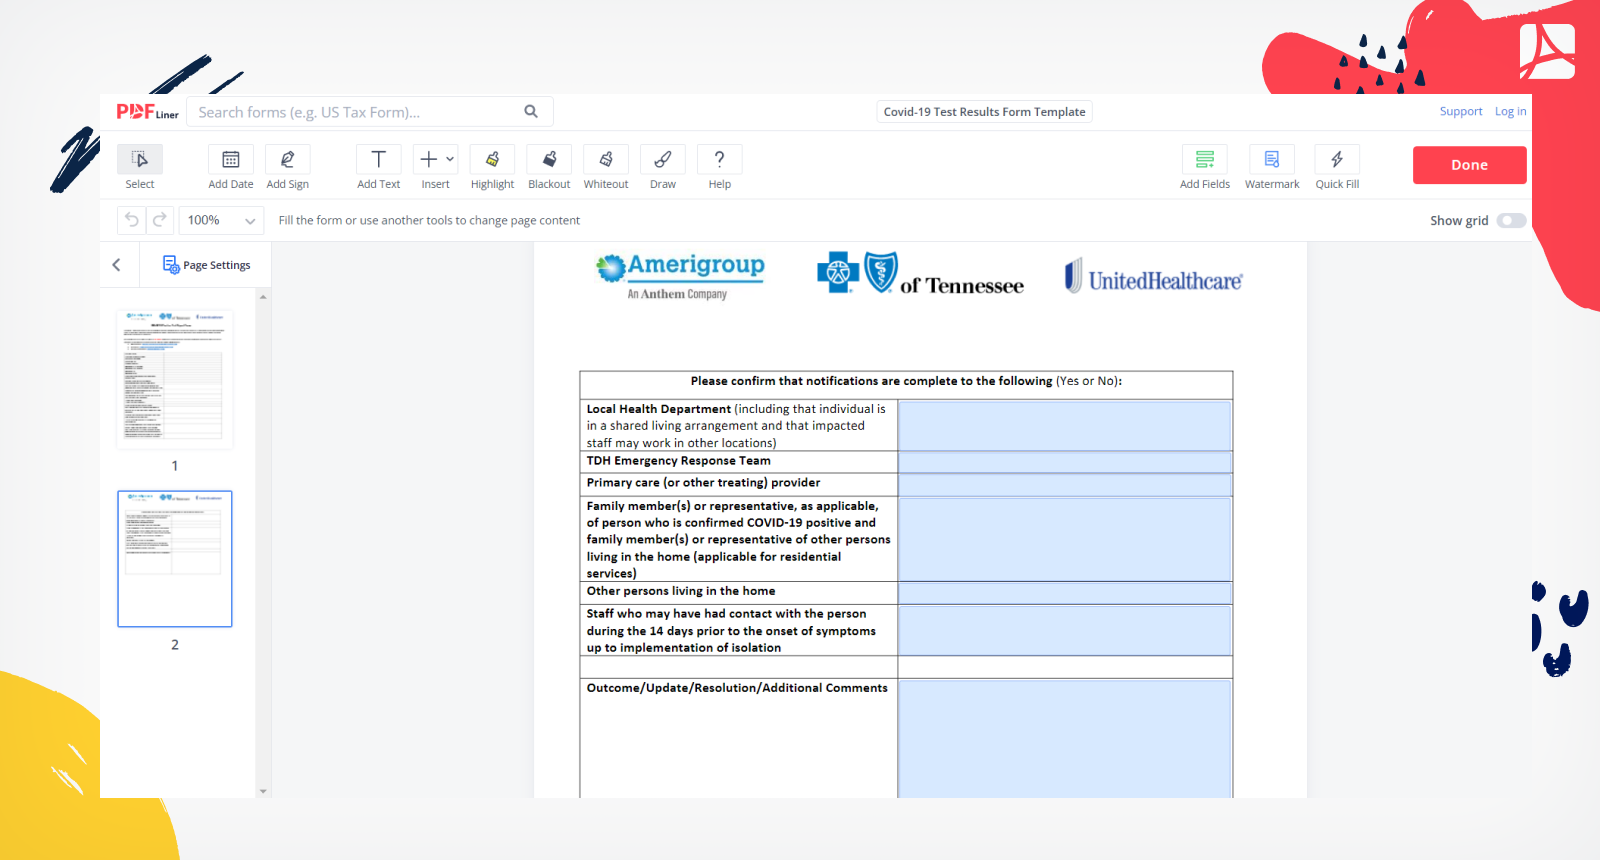Expand the Insert dropdown arrow
This screenshot has height=860, width=1600.
click(x=450, y=159)
